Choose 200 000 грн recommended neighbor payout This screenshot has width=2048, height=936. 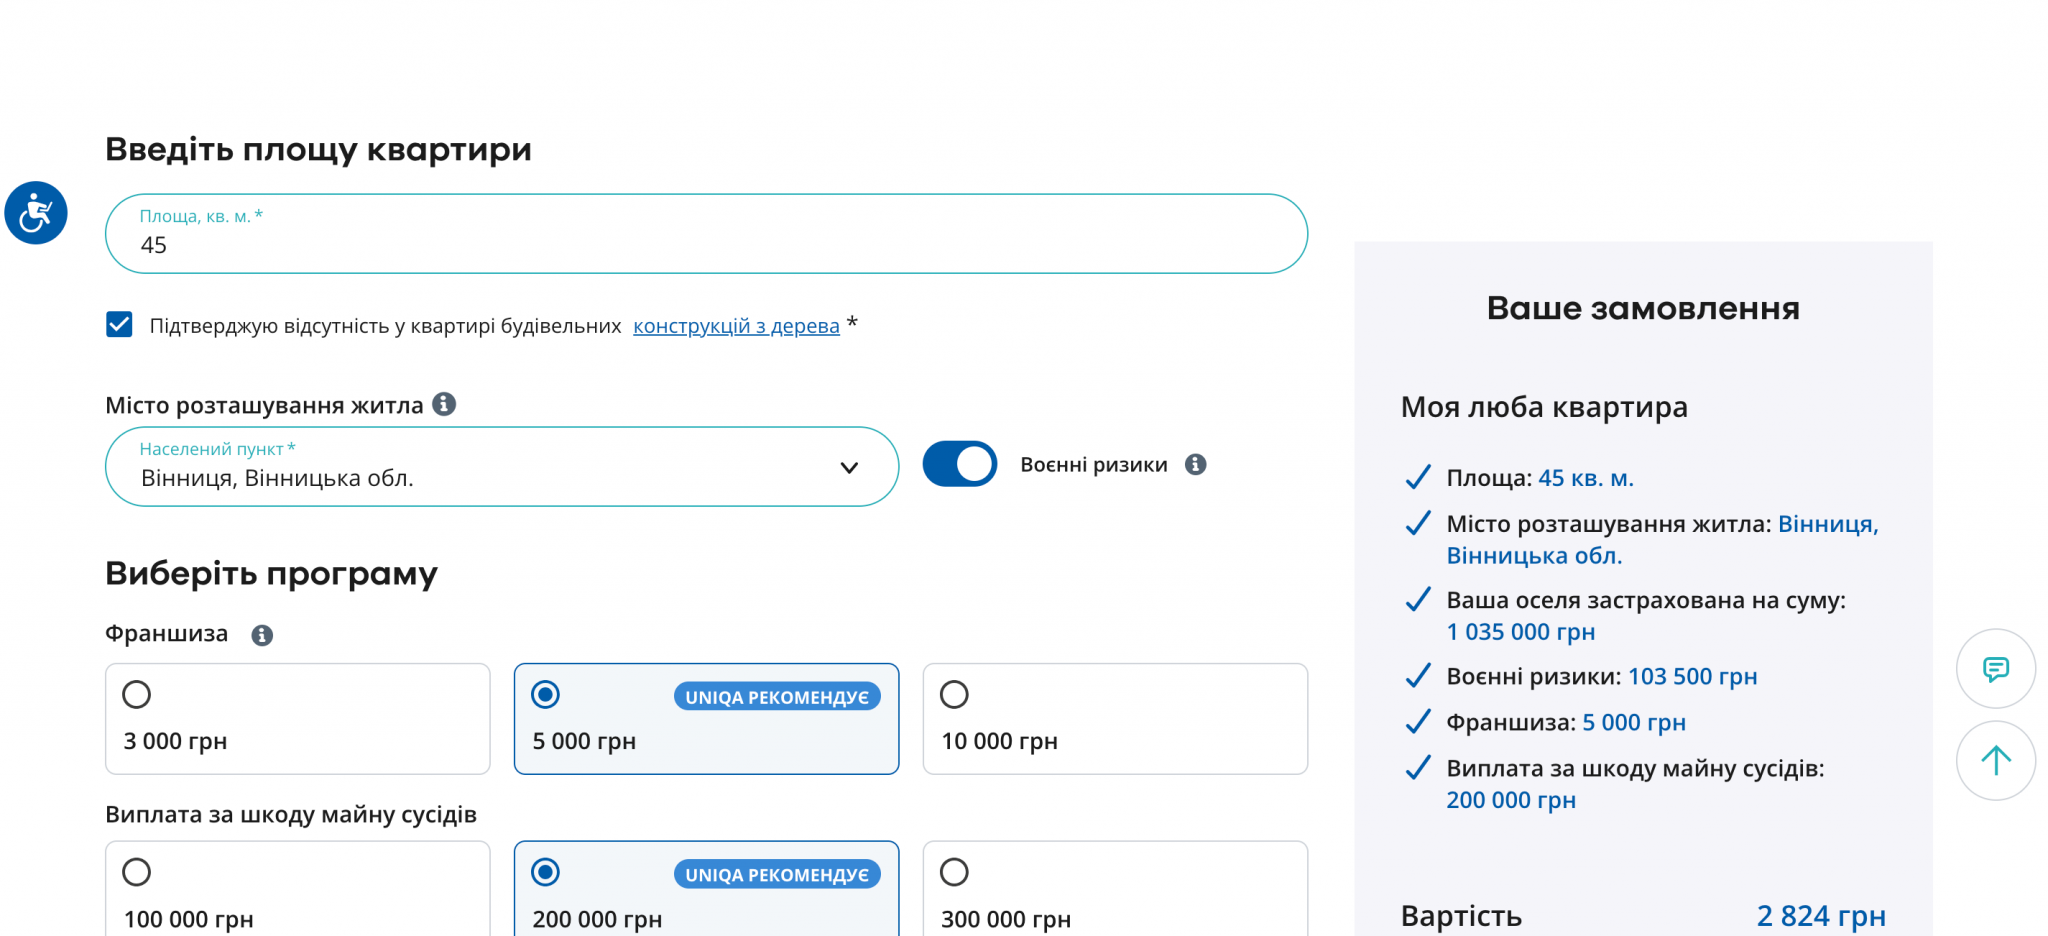pos(546,872)
